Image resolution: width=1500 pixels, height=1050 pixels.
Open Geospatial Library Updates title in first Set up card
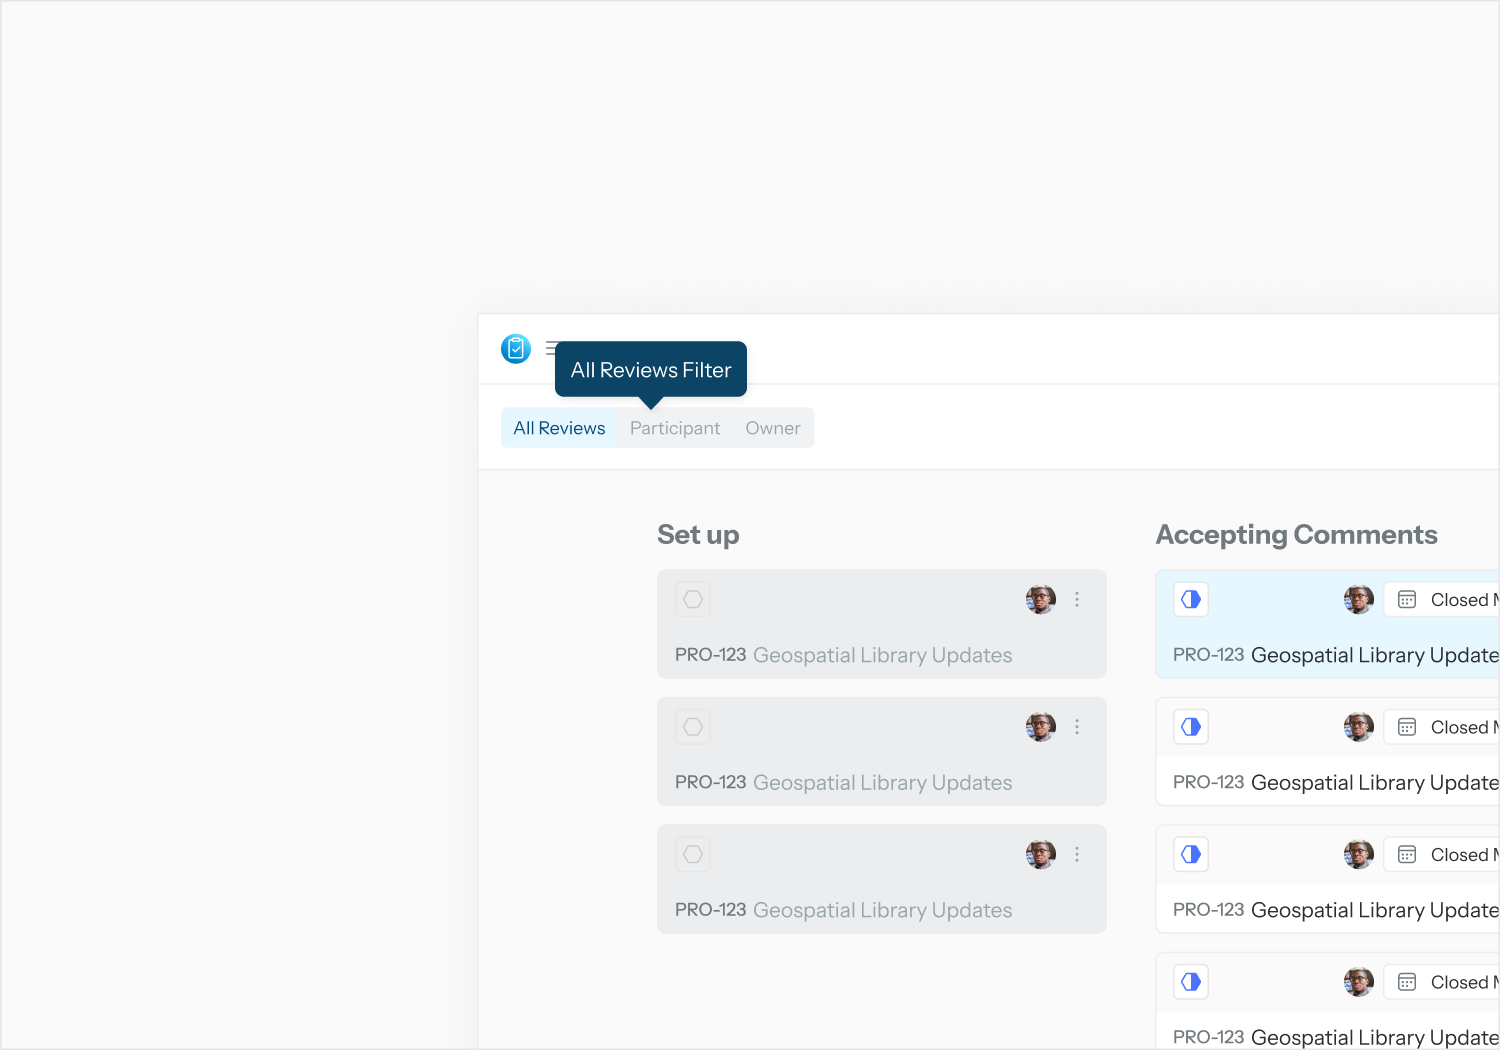click(882, 656)
